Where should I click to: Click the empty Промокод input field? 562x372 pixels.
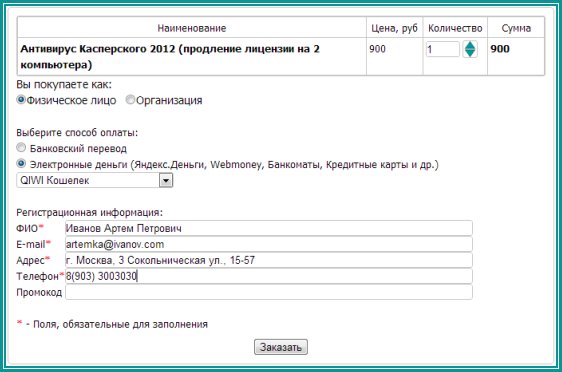[268, 292]
